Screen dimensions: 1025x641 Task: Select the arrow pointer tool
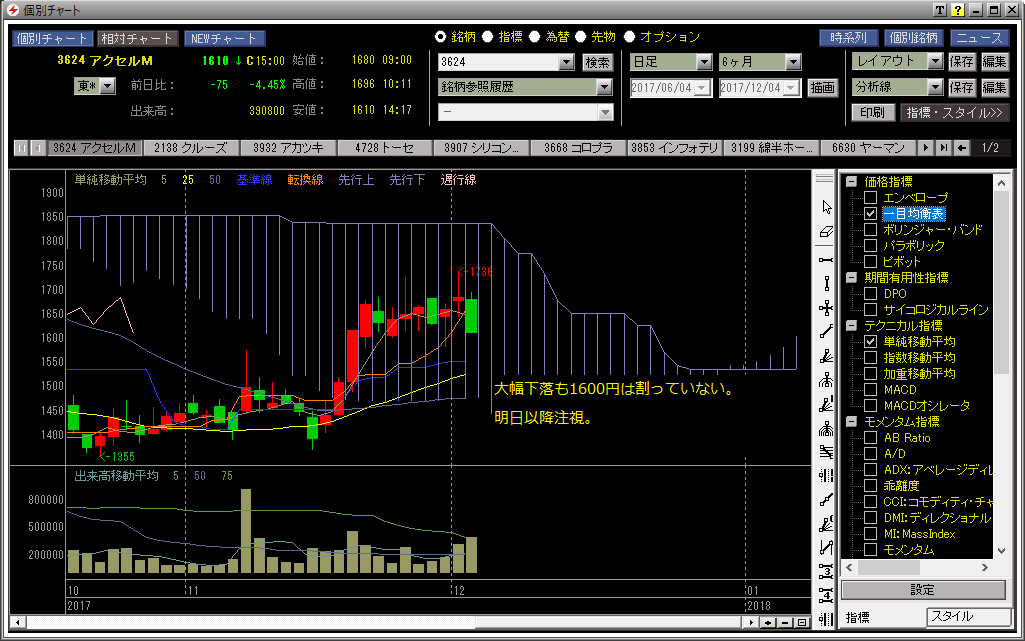pos(826,207)
